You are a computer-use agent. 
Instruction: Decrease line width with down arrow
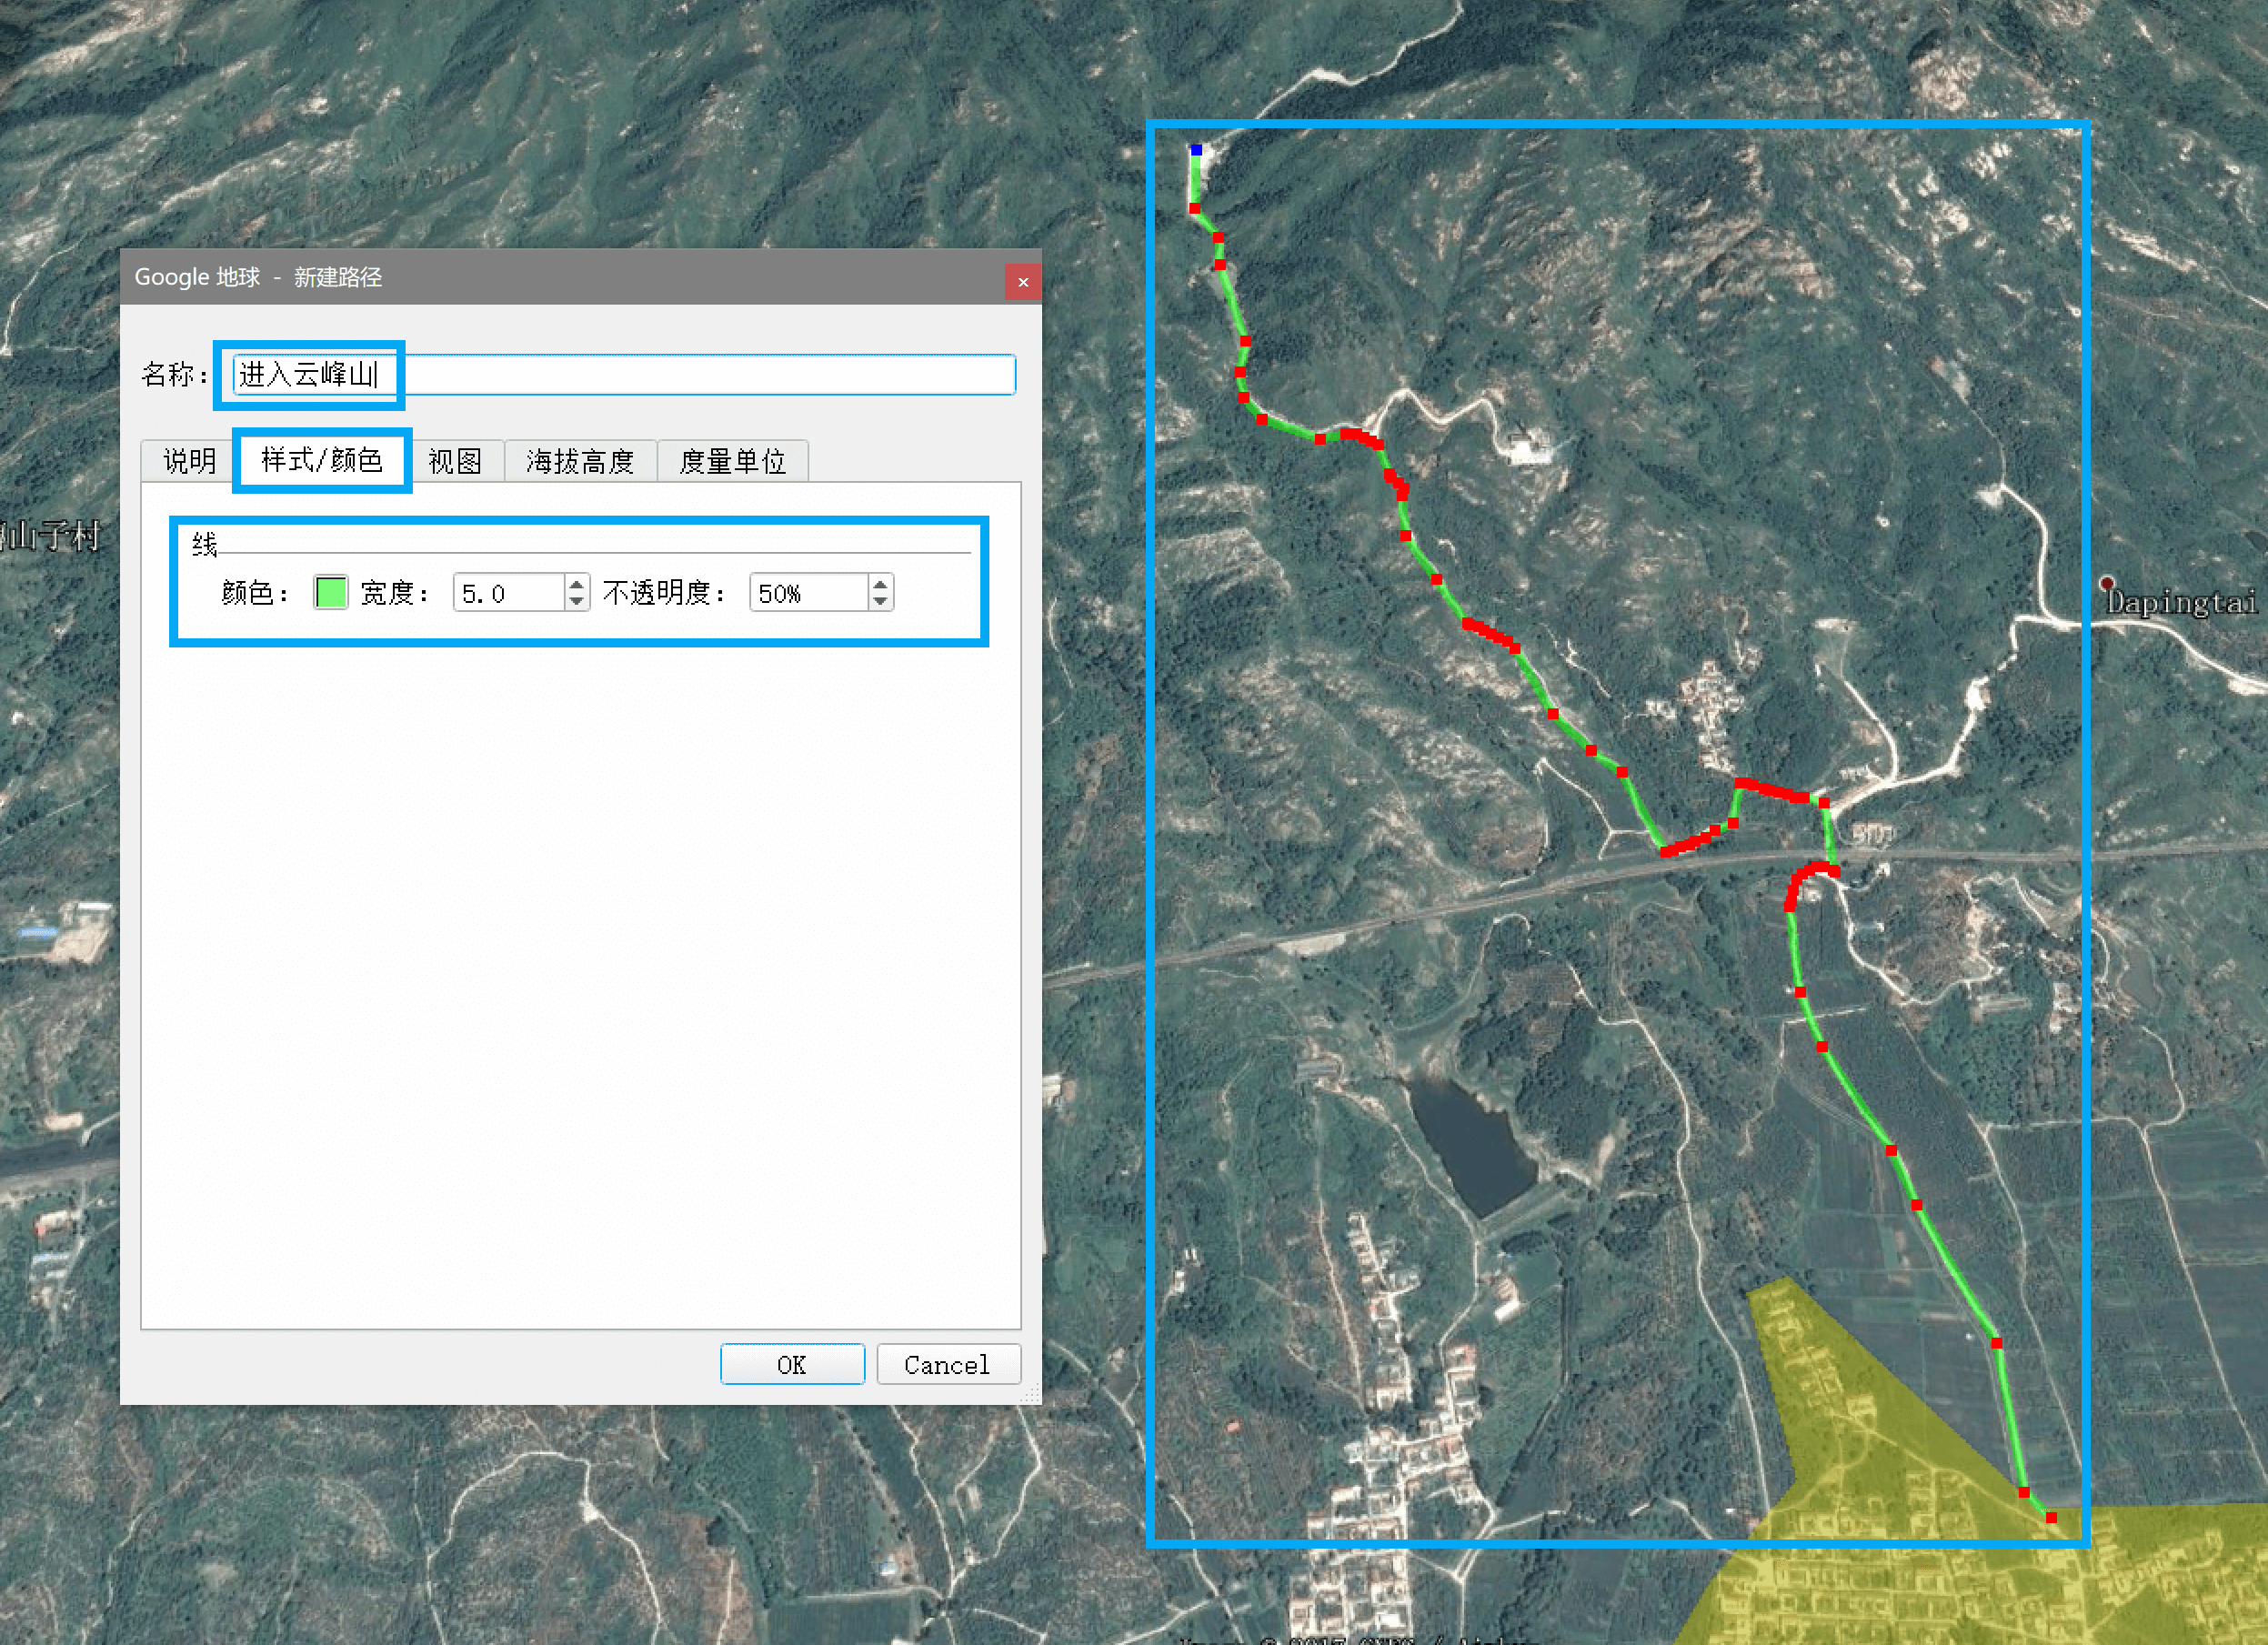576,601
